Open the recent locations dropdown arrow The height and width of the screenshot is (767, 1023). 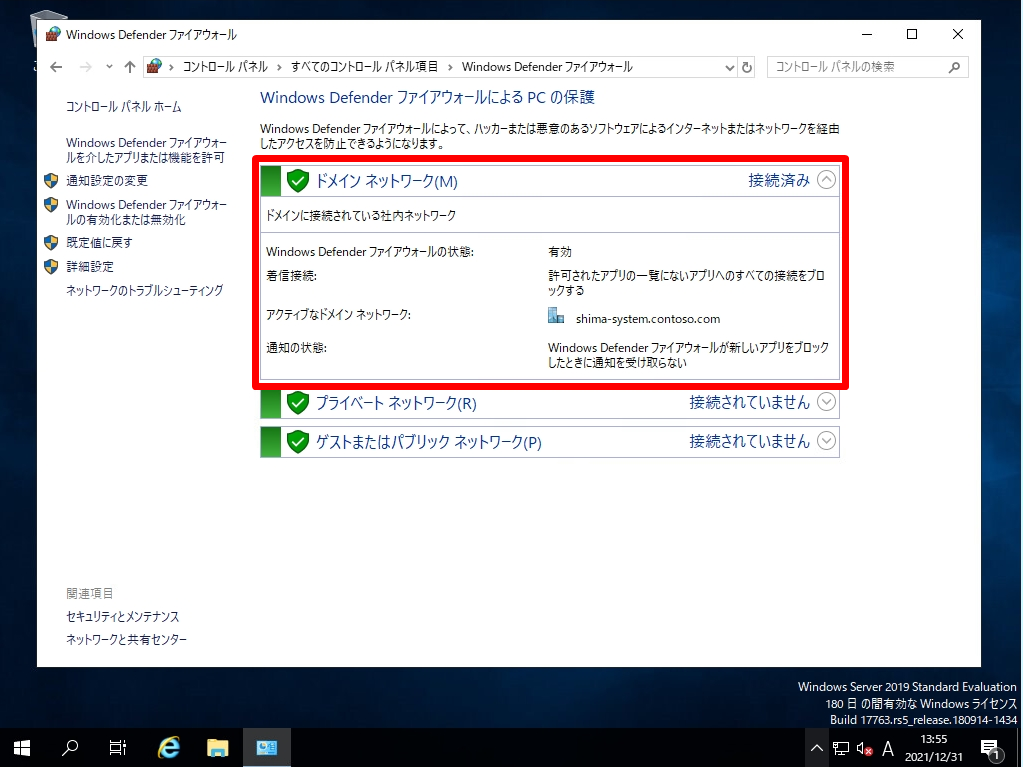109,67
